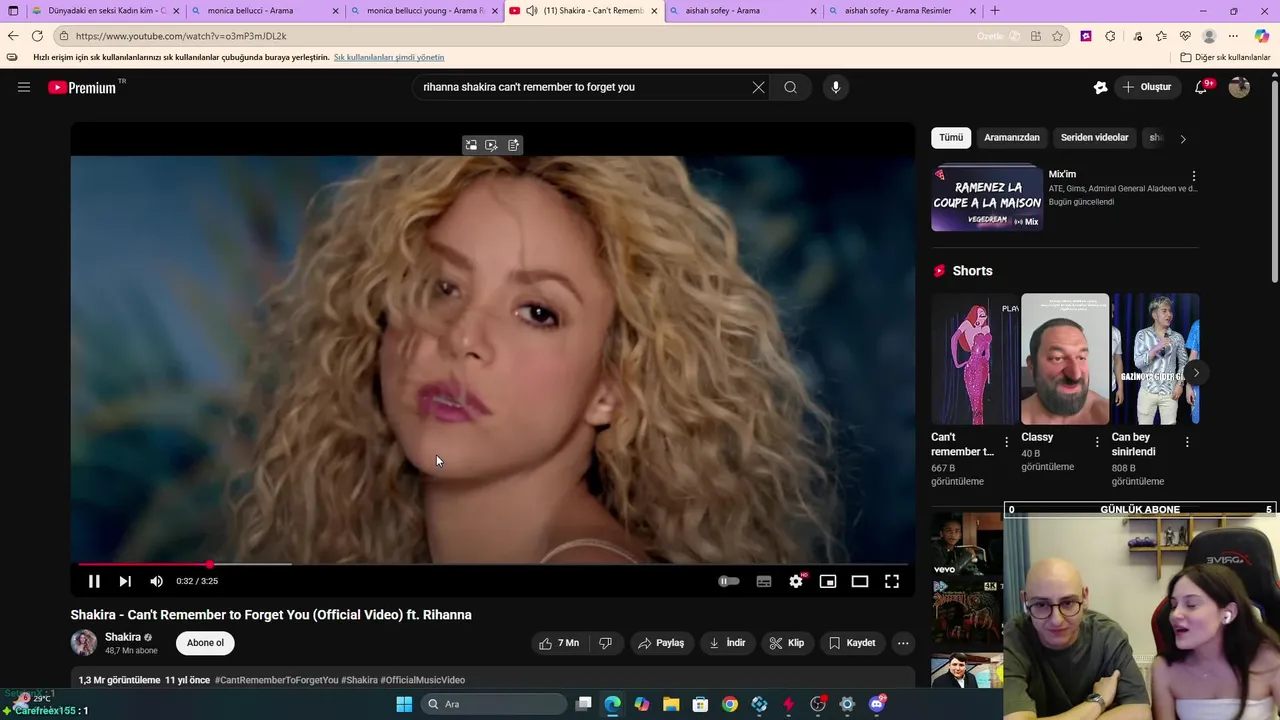Dislike the Shakira video

(606, 643)
